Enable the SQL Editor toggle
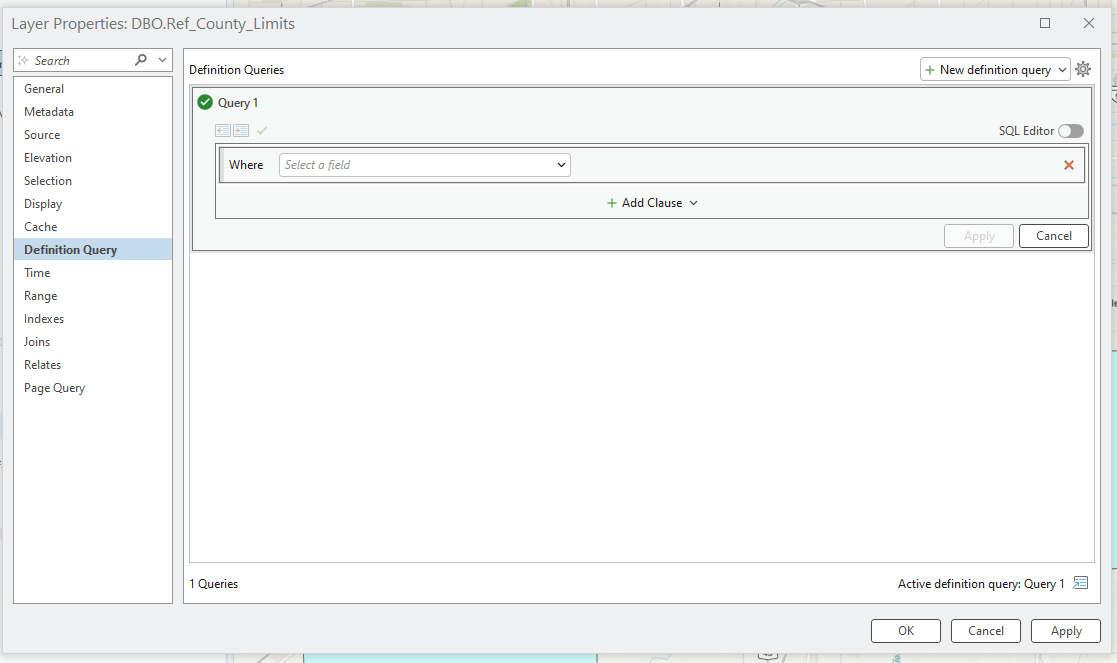Screen dimensions: 1117x663 [1070, 131]
